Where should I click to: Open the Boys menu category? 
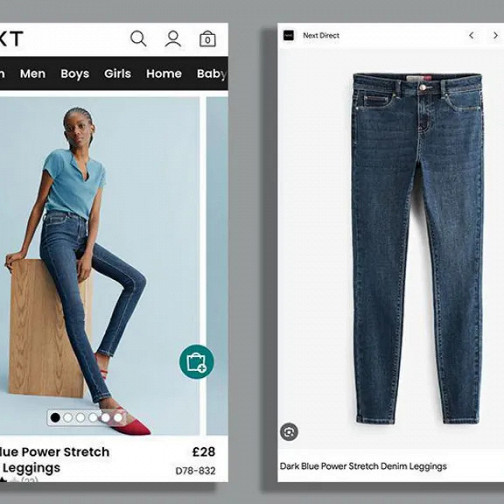click(75, 74)
